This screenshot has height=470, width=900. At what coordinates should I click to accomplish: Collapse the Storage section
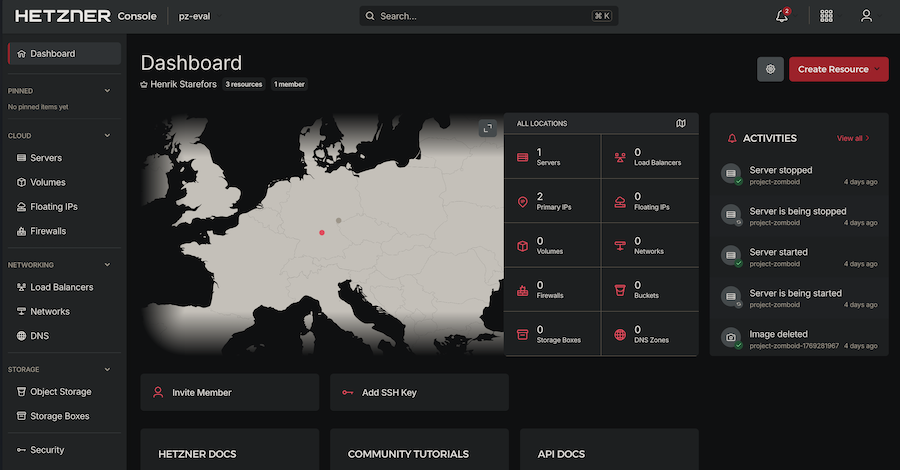point(107,369)
